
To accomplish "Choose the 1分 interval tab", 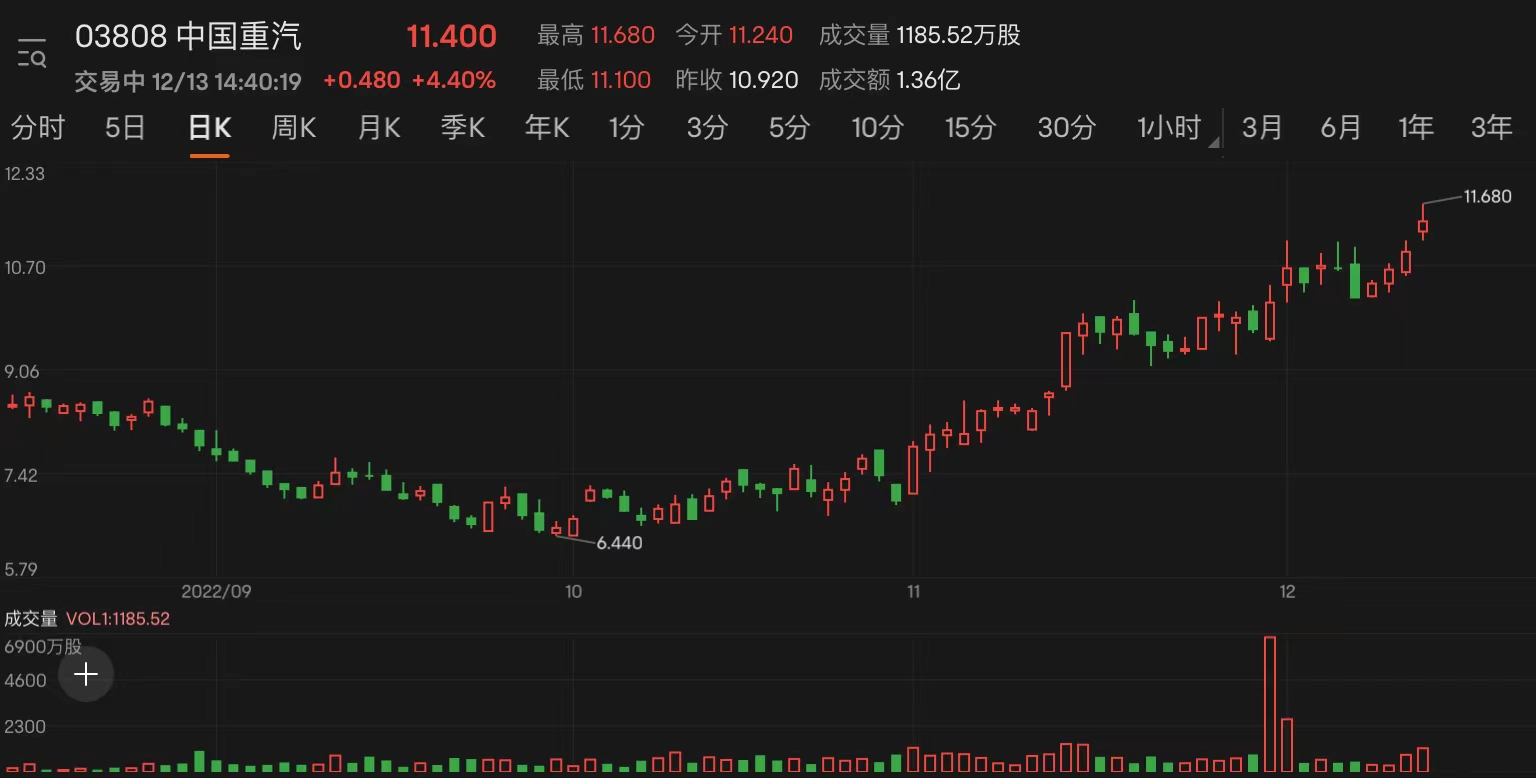I will tap(627, 128).
